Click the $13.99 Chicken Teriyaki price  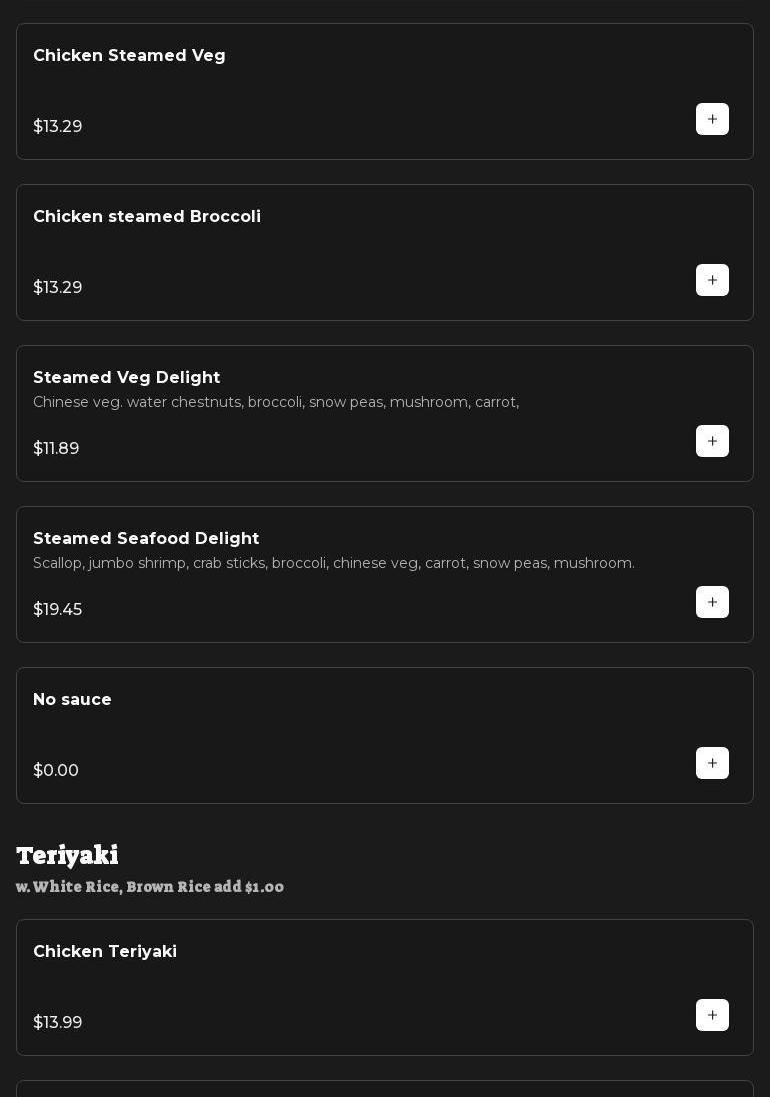(x=58, y=1023)
